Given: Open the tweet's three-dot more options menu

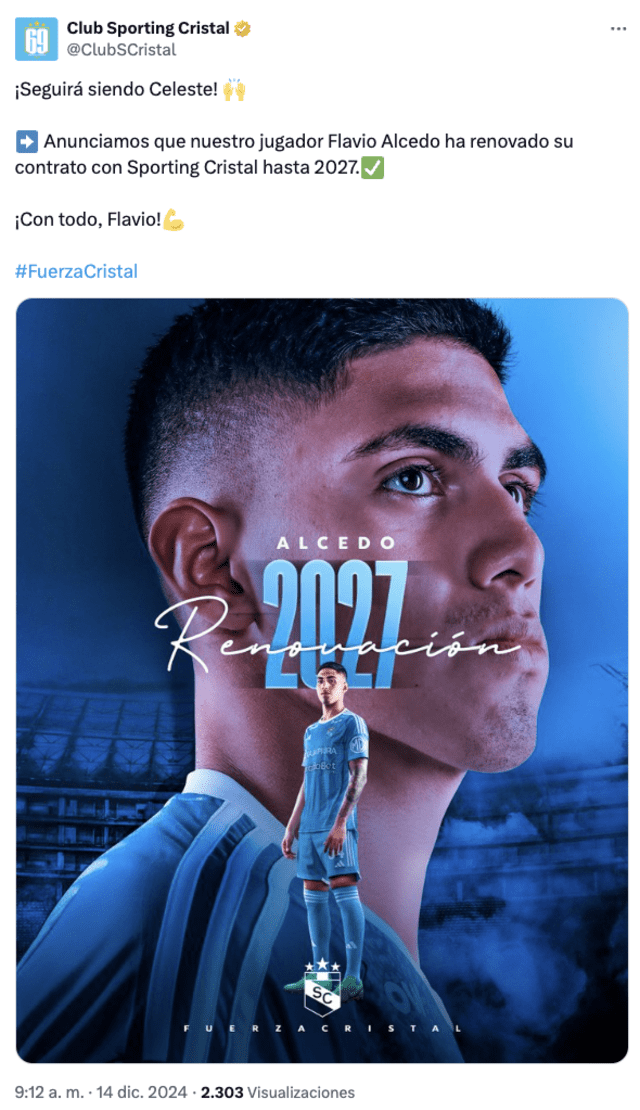Looking at the screenshot, I should (x=618, y=29).
